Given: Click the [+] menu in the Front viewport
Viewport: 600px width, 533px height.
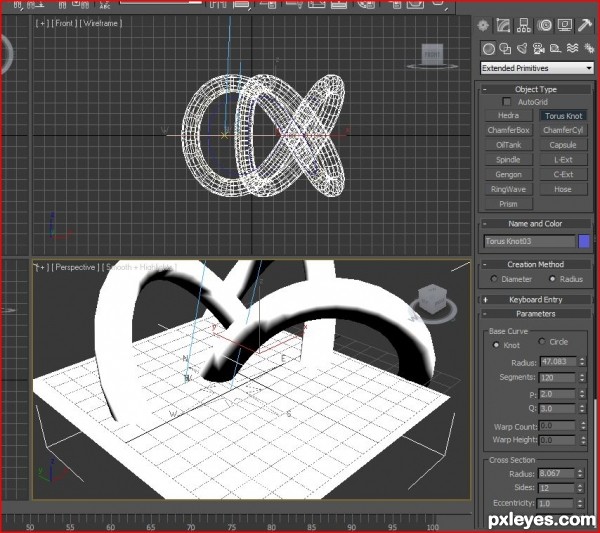Looking at the screenshot, I should pos(42,23).
